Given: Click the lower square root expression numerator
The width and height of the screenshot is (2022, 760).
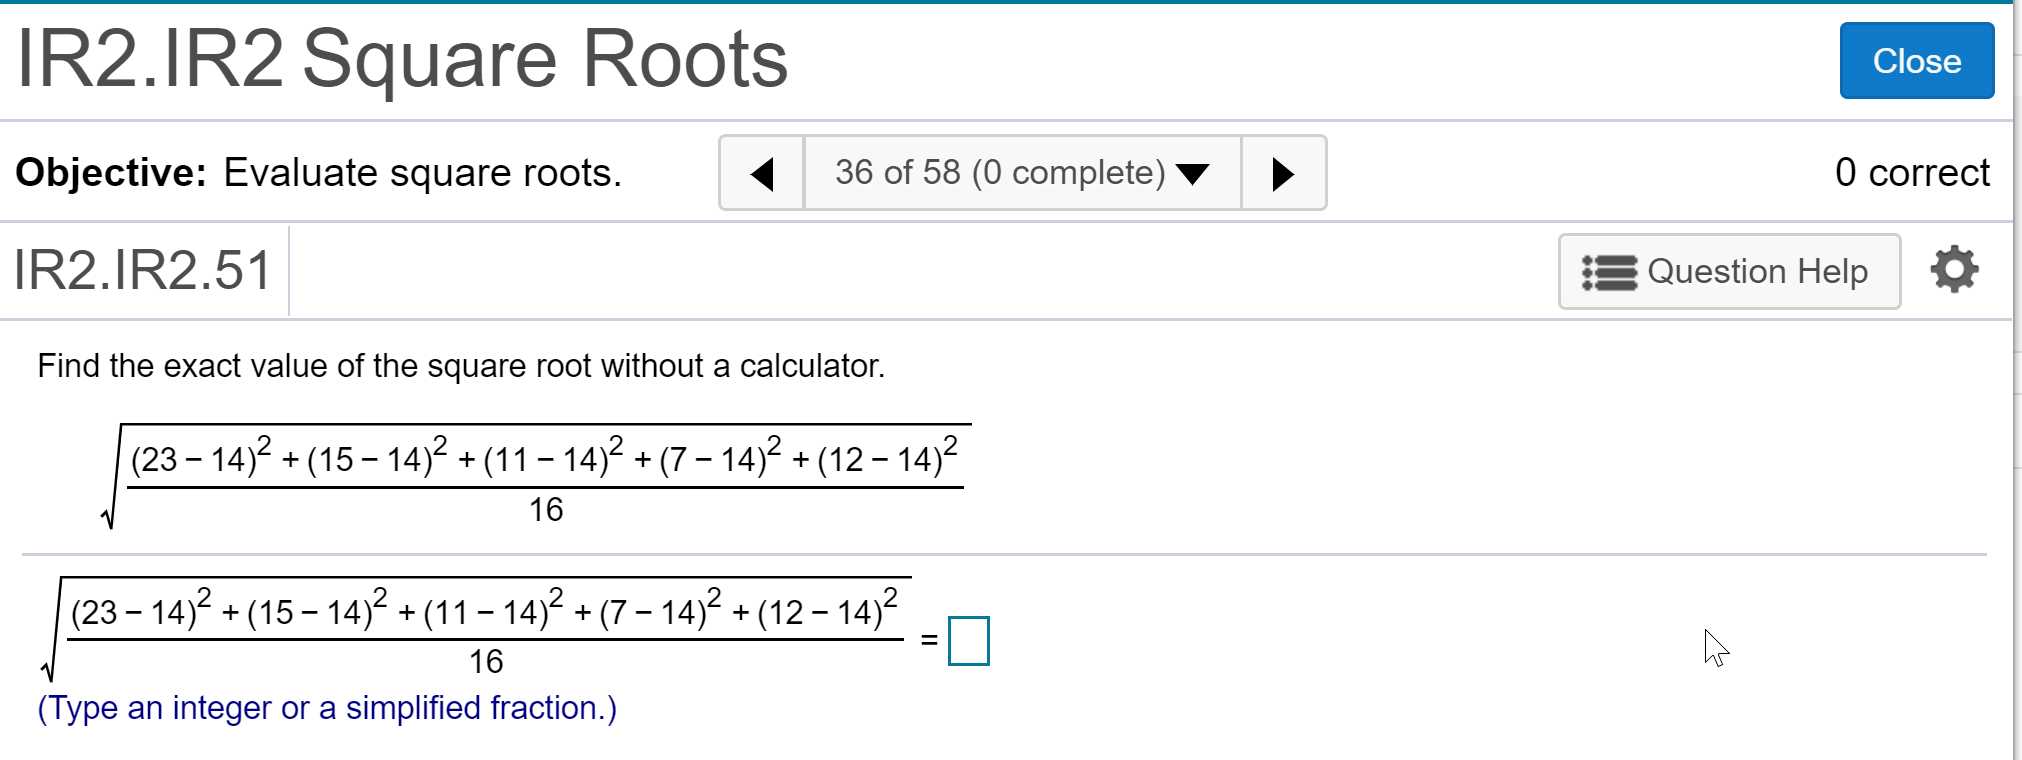Looking at the screenshot, I should pyautogui.click(x=484, y=608).
